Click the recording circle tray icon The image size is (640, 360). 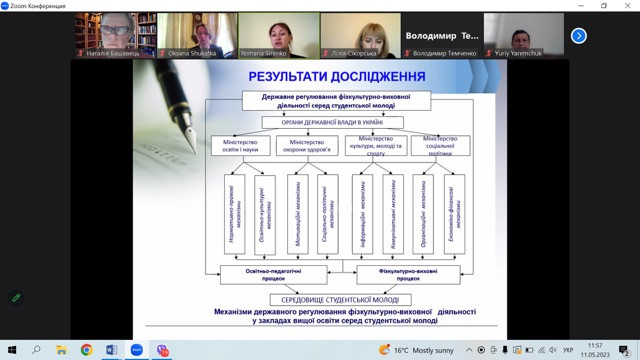tap(481, 350)
